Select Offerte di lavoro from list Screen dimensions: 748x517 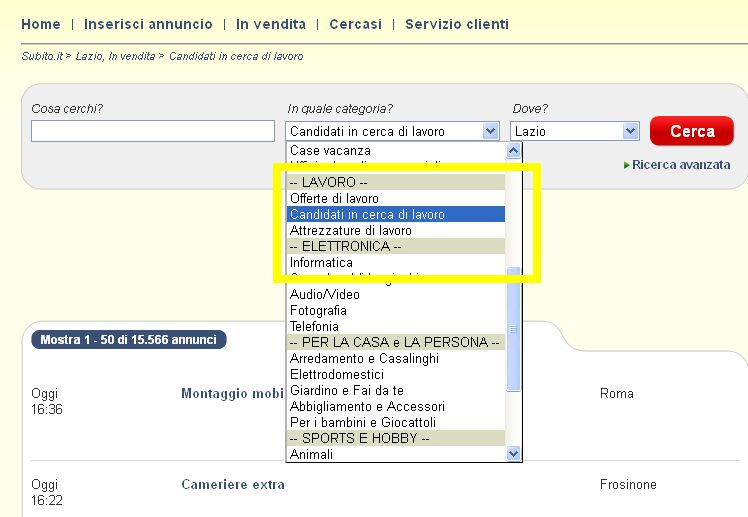pos(334,199)
